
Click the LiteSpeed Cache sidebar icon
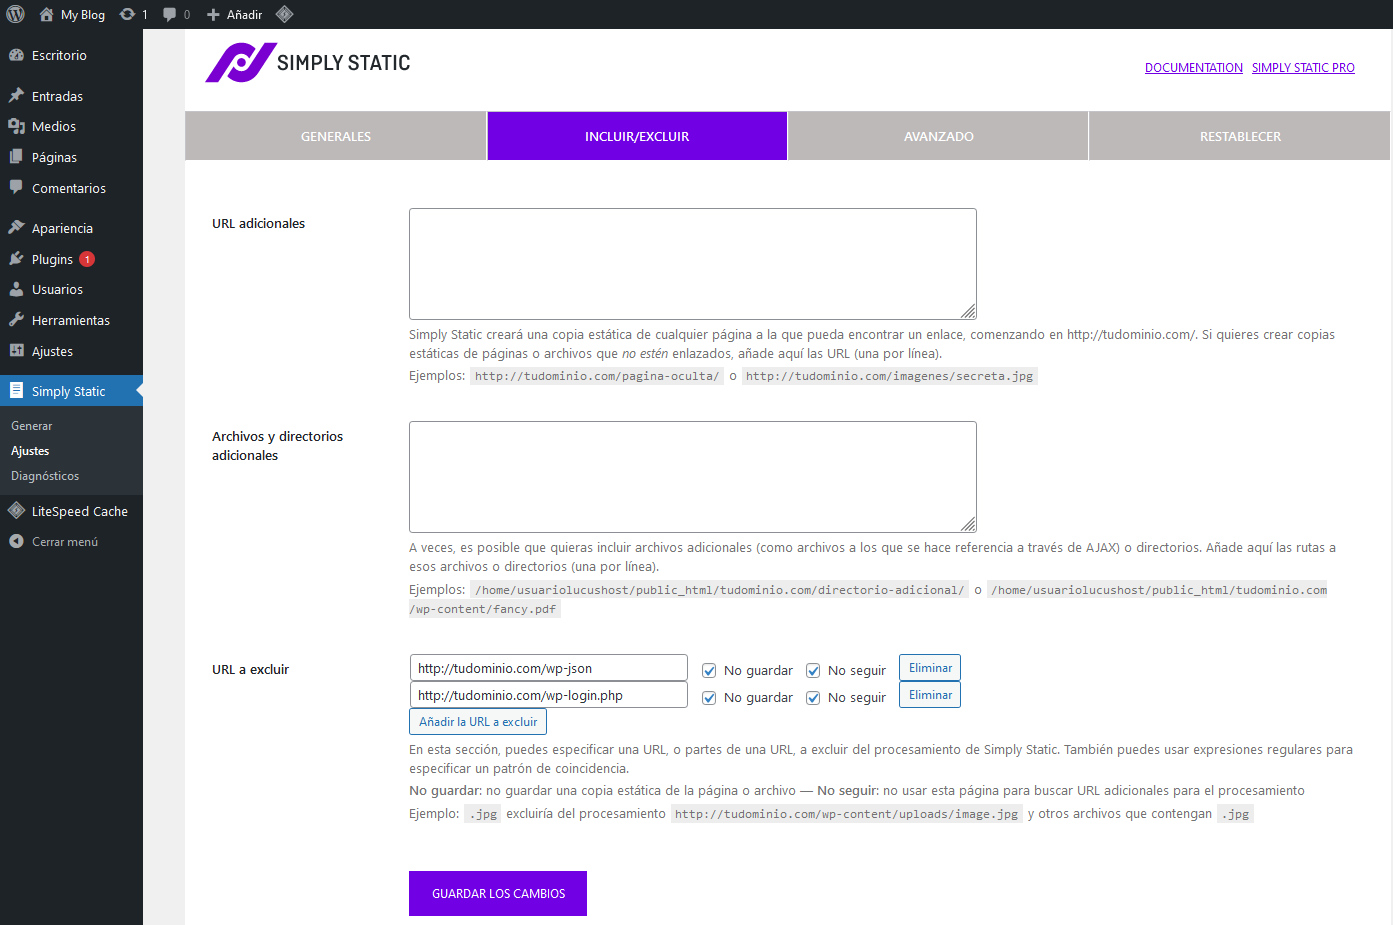(16, 511)
